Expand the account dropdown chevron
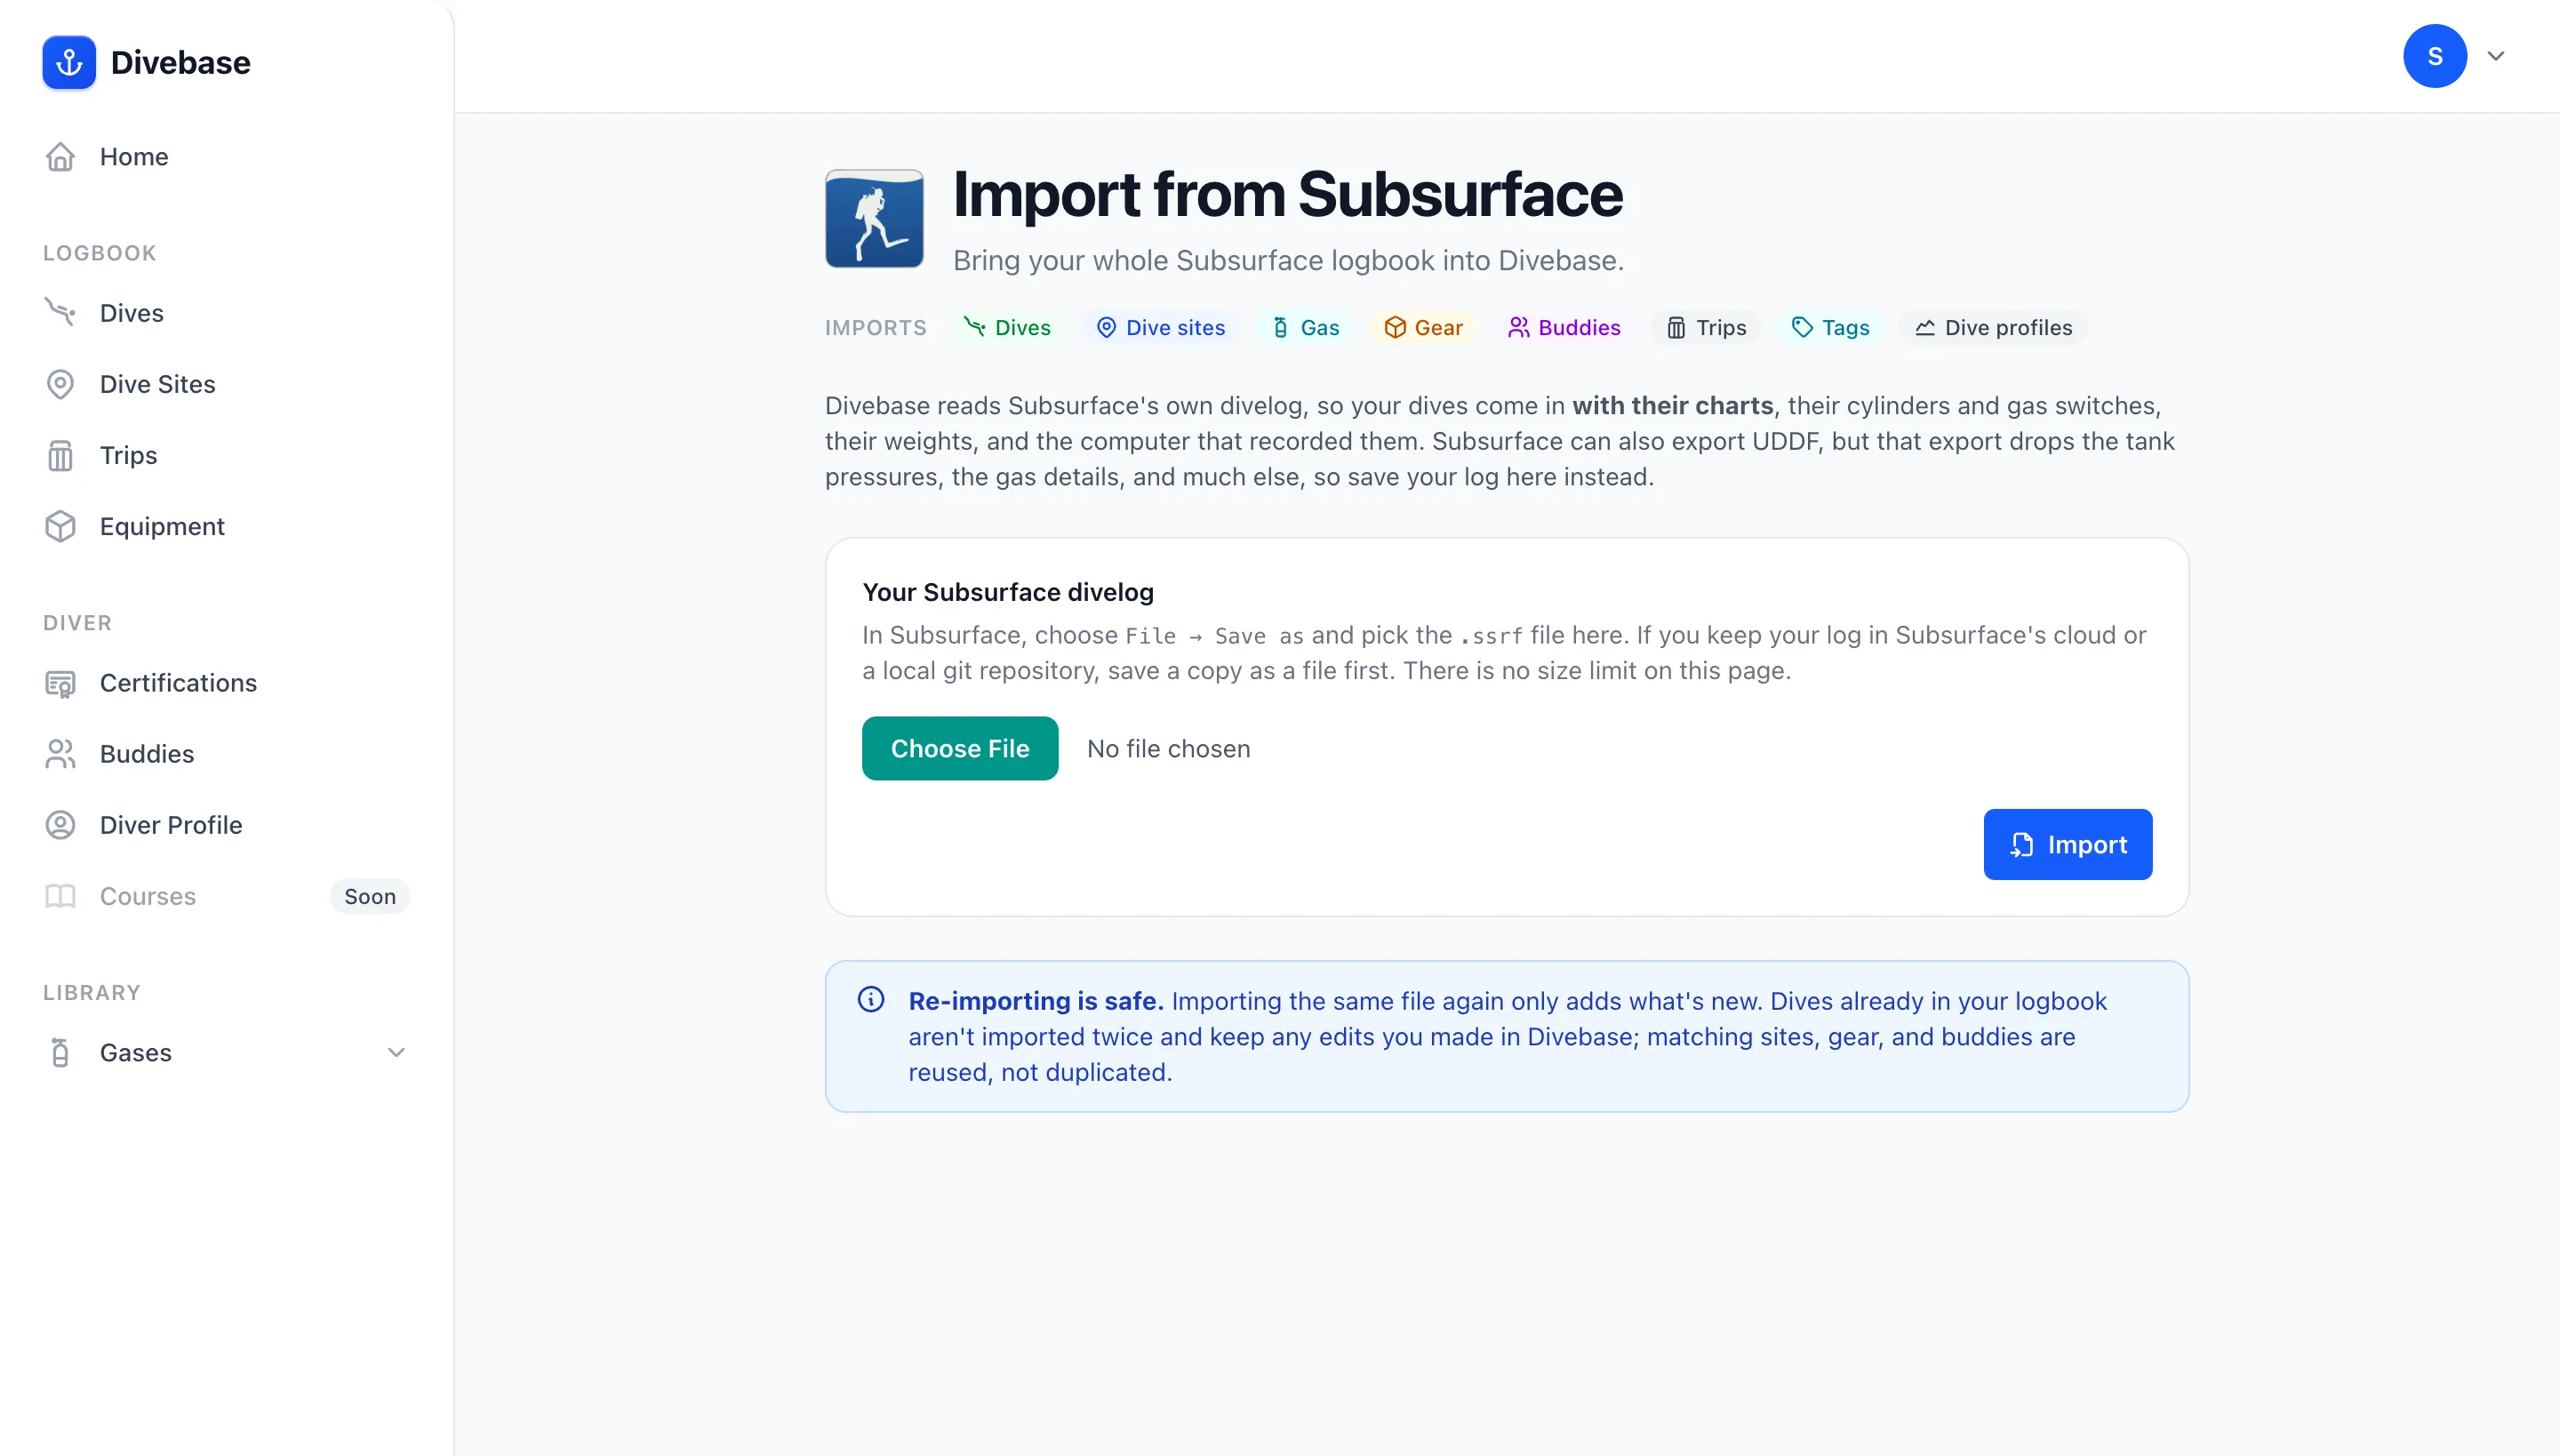The image size is (2560, 1456). 2496,56
